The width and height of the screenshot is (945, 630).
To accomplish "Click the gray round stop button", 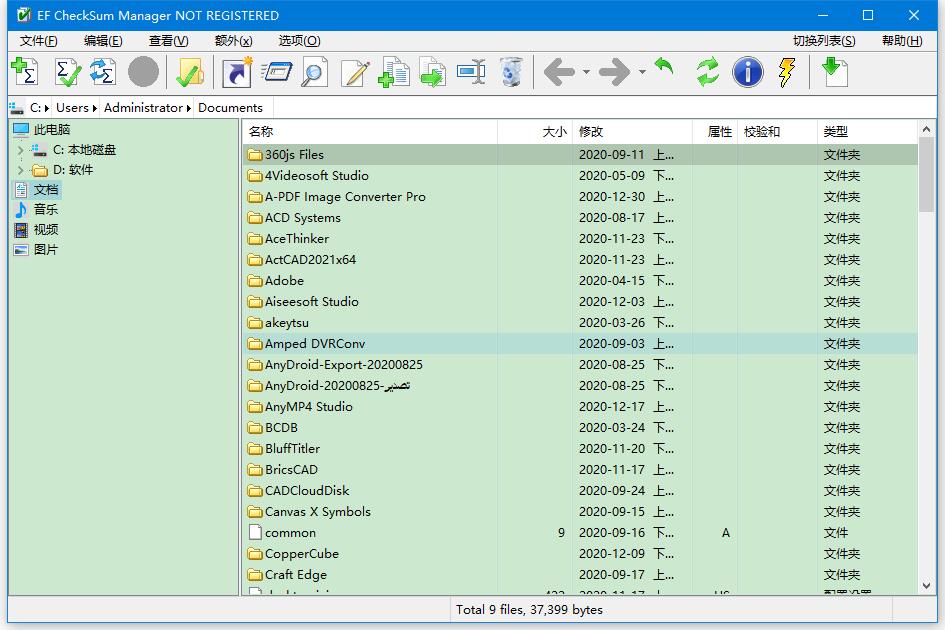I will pyautogui.click(x=143, y=72).
